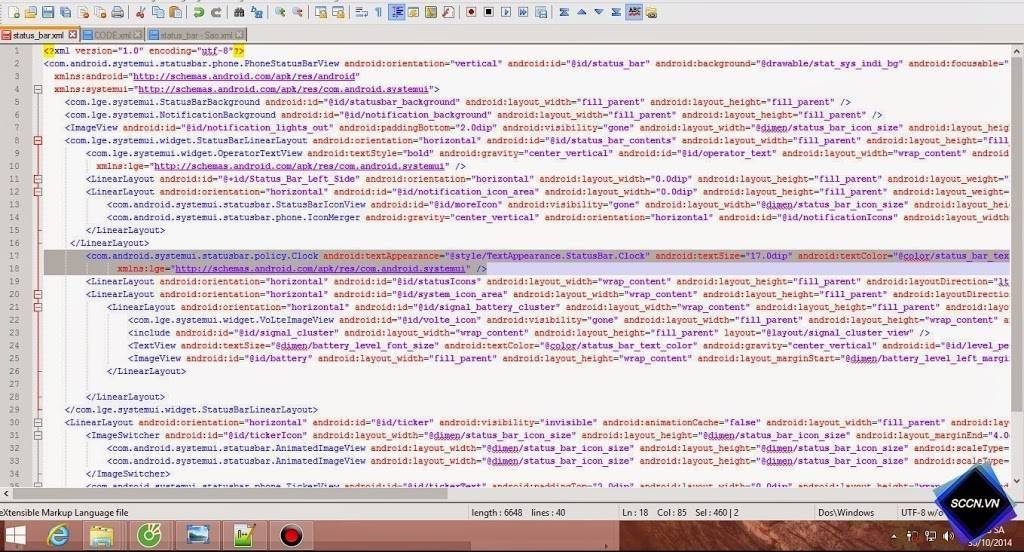Jump to first difference with Compare First icon
Viewport: 1024px width, 552px height.
pos(564,12)
